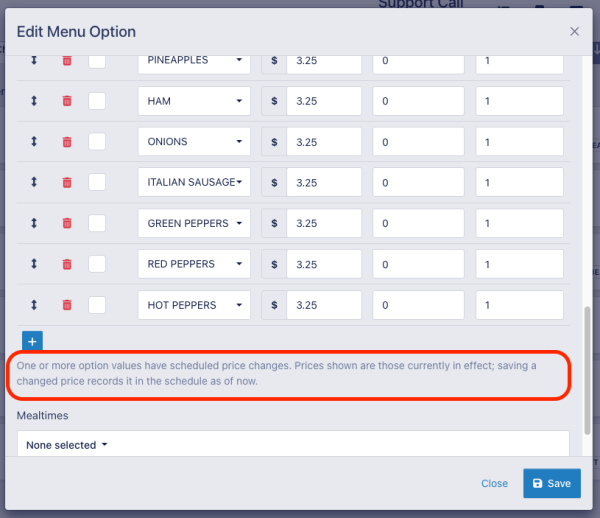Click the reorder handle for HAM row
This screenshot has height=518, width=600.
34,101
